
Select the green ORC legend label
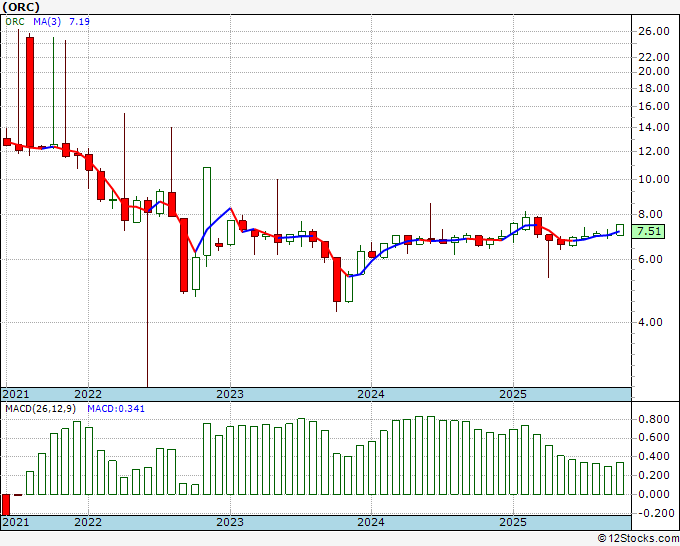(x=15, y=21)
